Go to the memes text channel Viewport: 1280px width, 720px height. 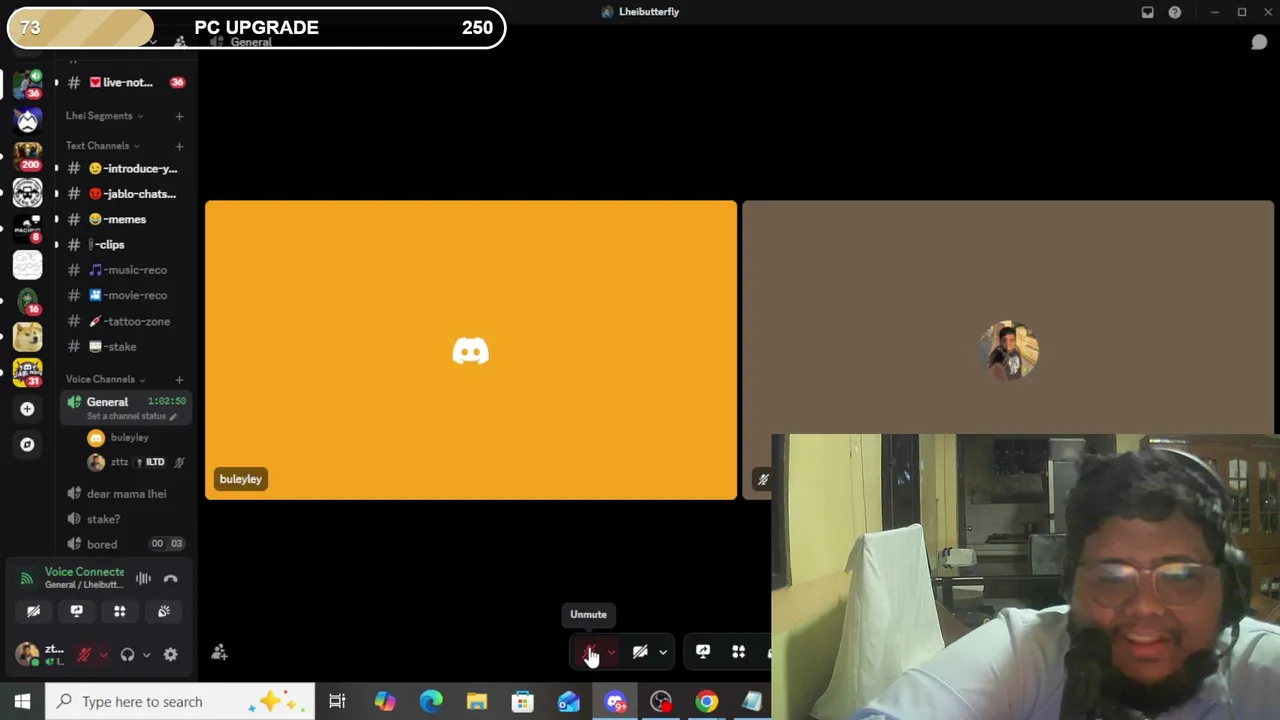point(127,219)
